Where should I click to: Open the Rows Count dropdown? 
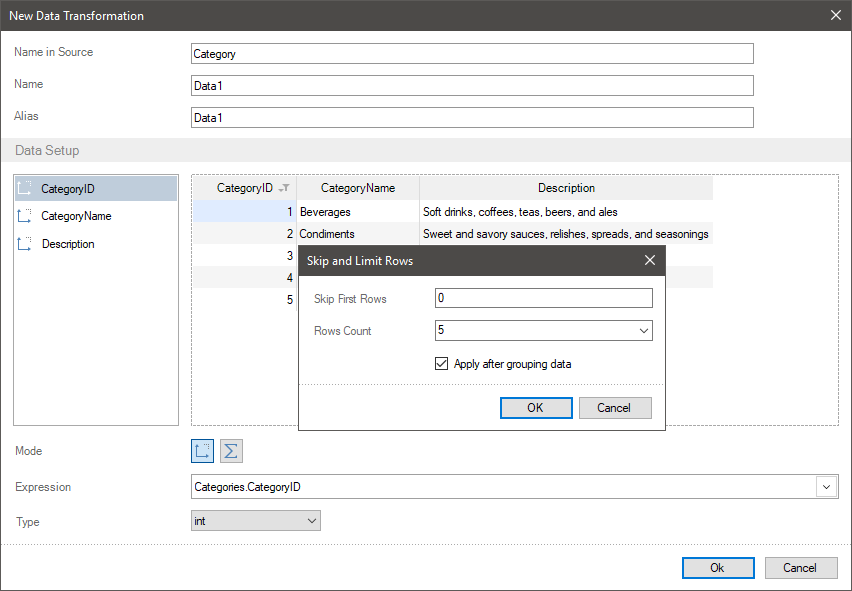(643, 331)
